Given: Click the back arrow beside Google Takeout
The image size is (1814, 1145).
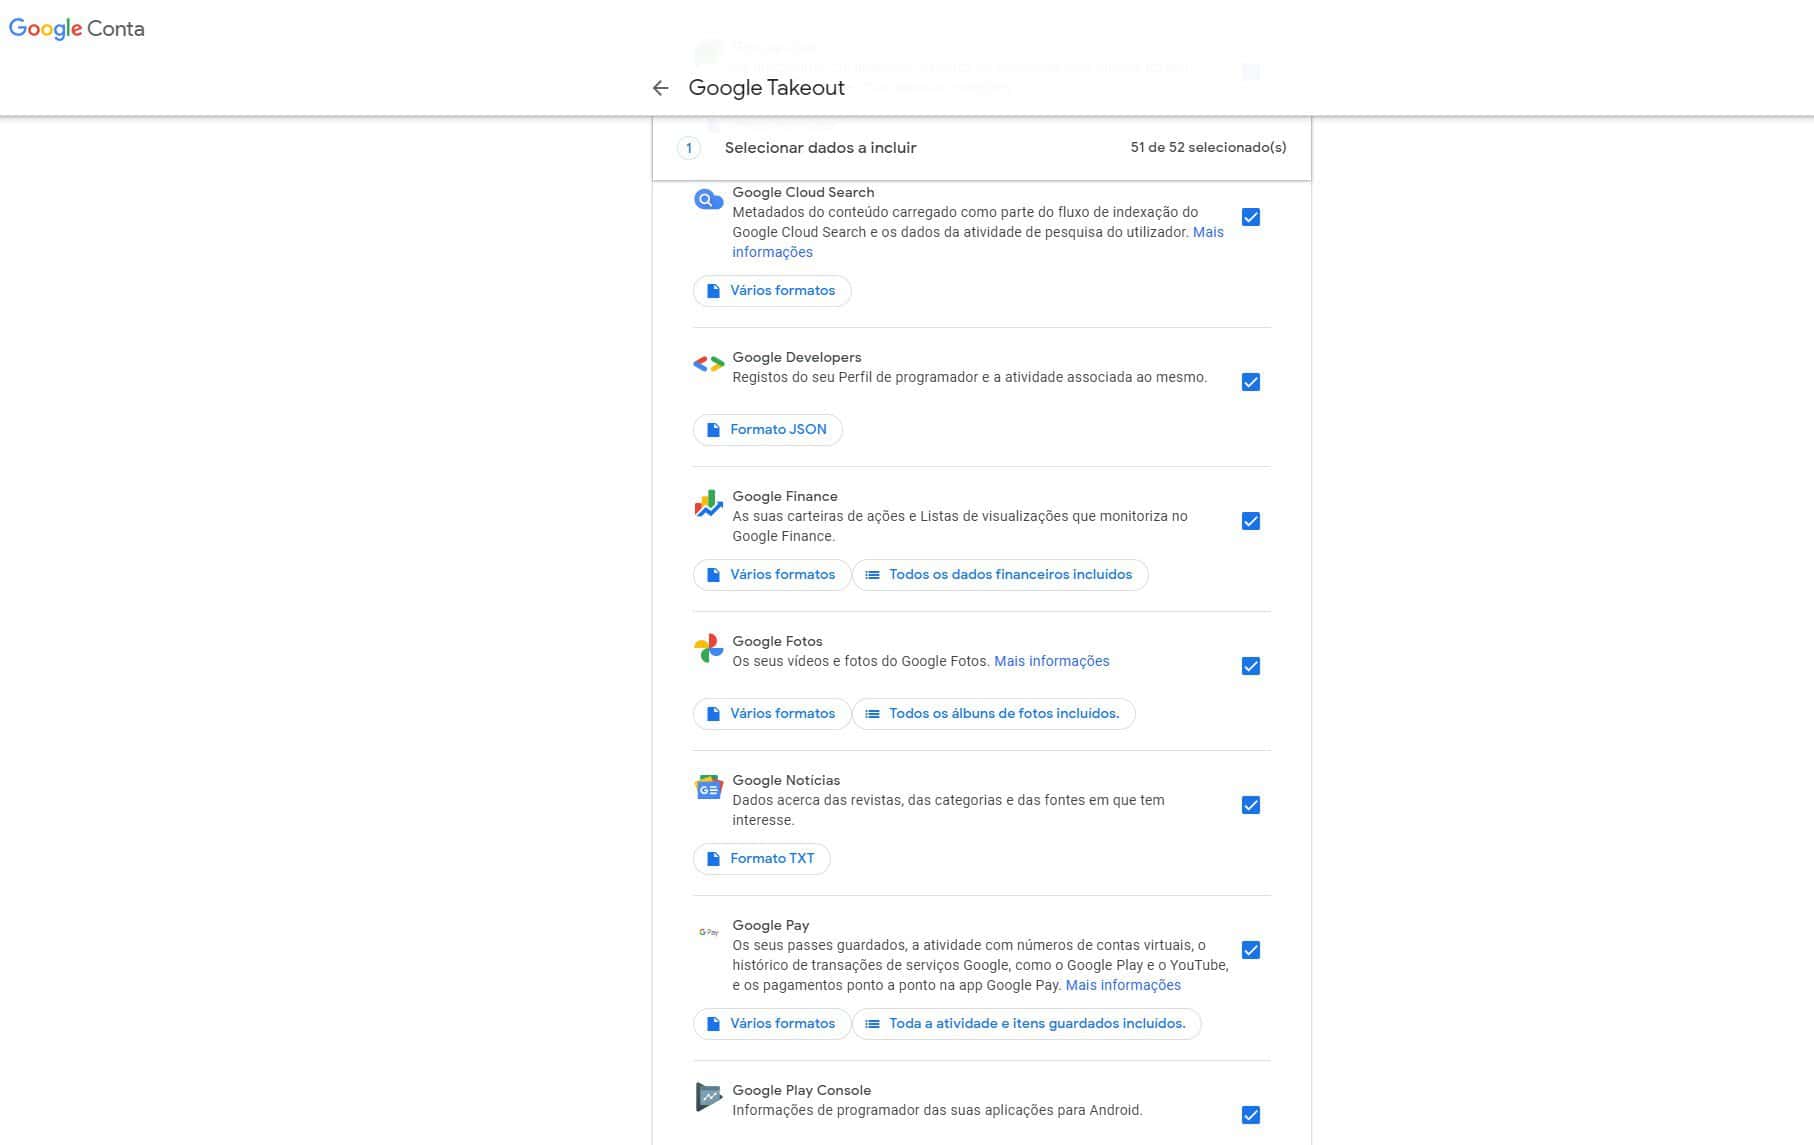Looking at the screenshot, I should 660,88.
